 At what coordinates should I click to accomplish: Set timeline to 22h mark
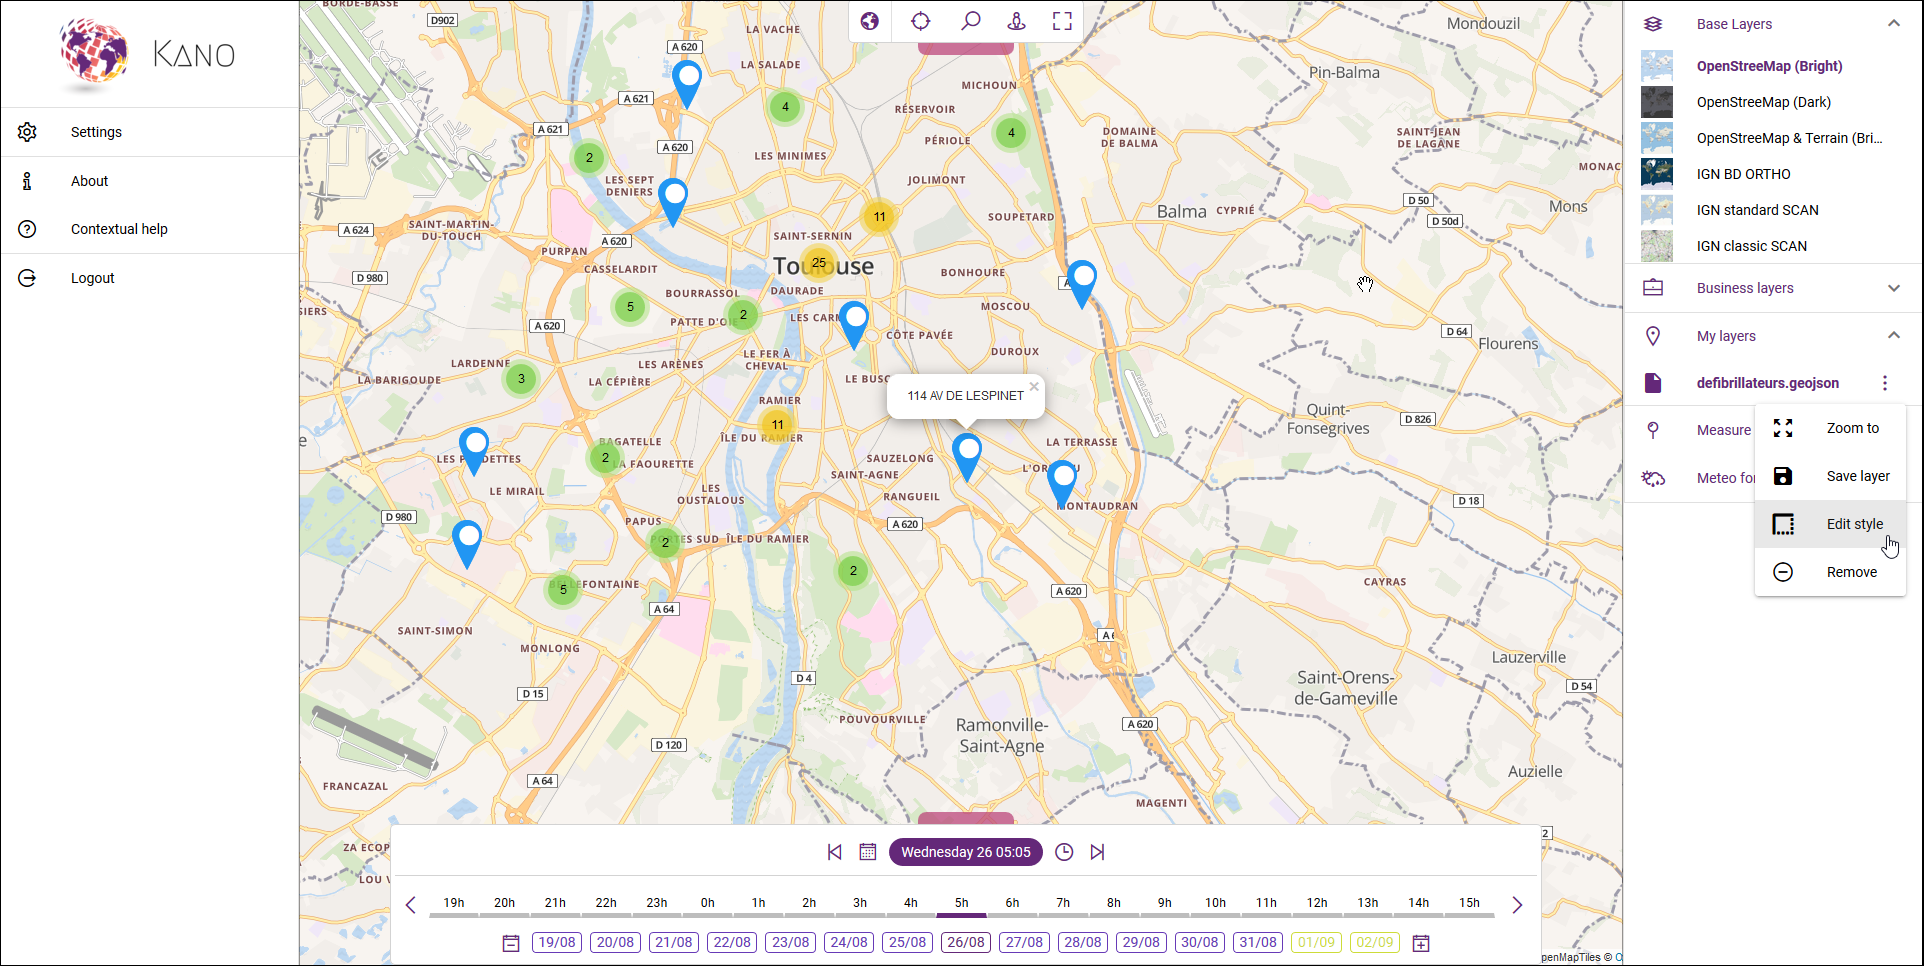(606, 903)
